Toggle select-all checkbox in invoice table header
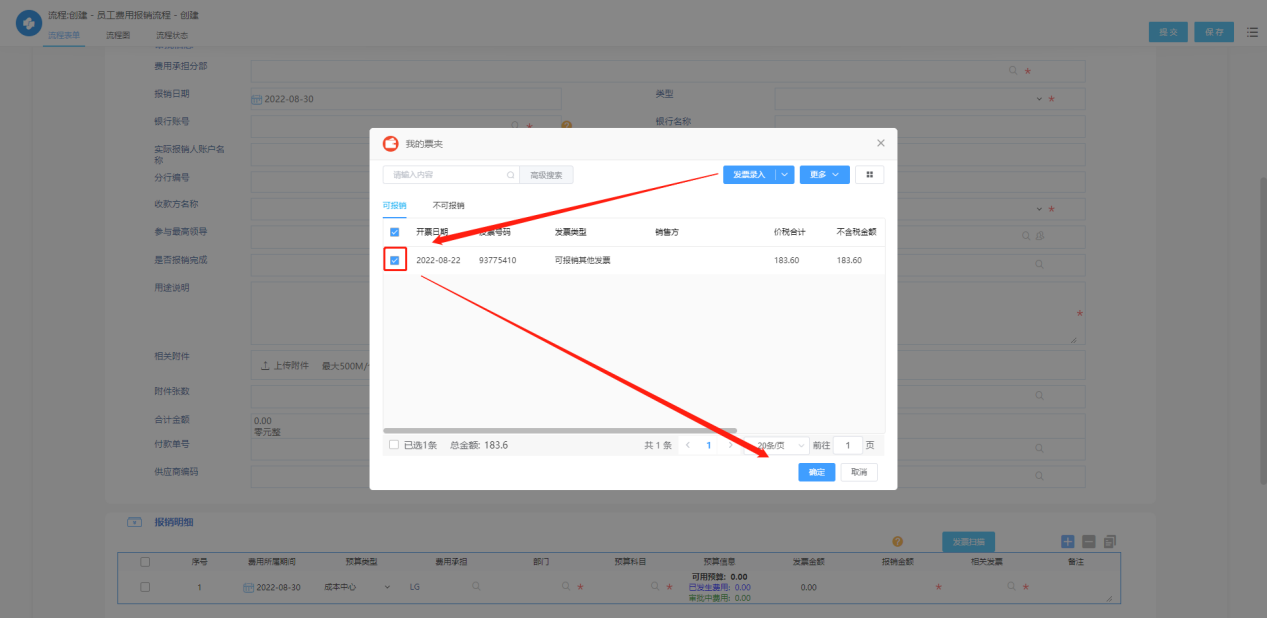The image size is (1267, 618). [x=394, y=232]
